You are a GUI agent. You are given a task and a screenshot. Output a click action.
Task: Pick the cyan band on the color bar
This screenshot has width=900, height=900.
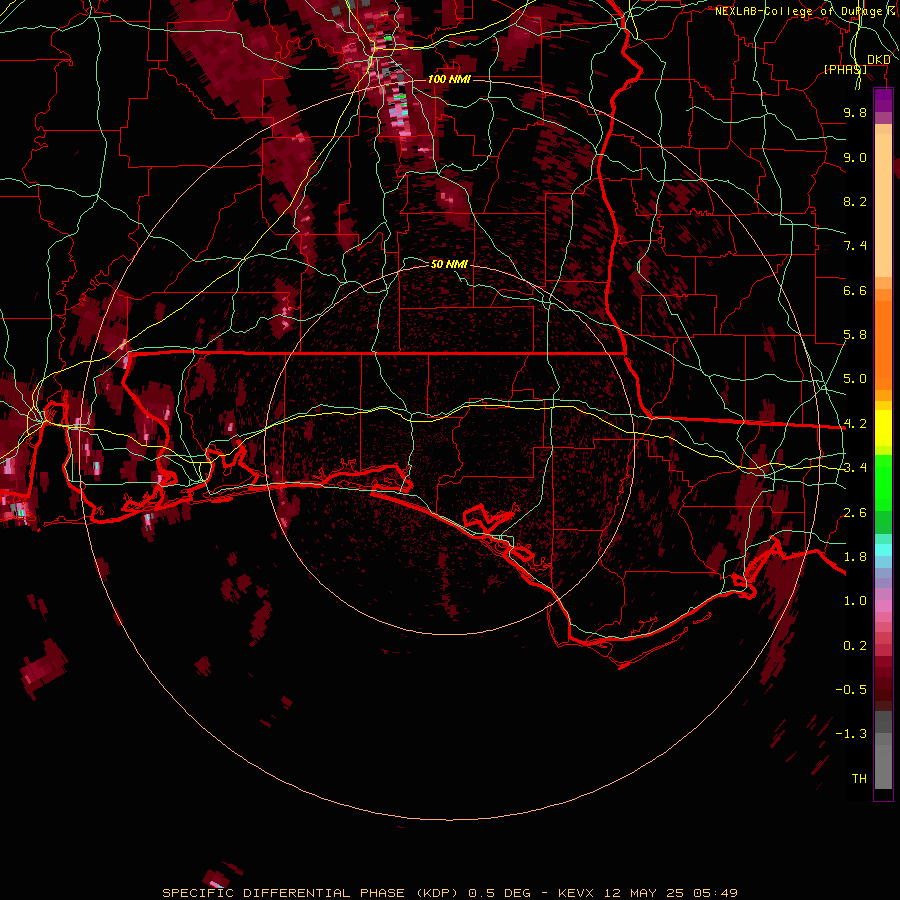883,550
